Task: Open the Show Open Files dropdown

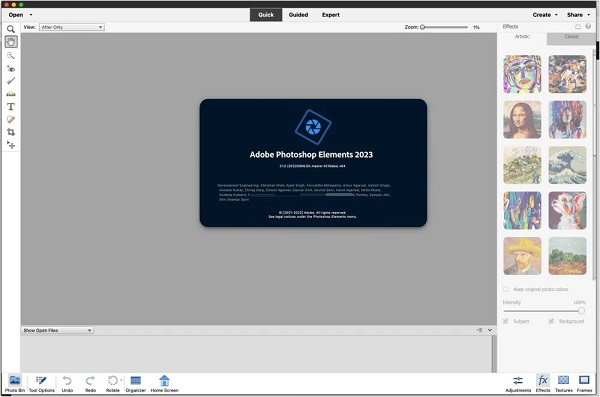Action: point(57,330)
